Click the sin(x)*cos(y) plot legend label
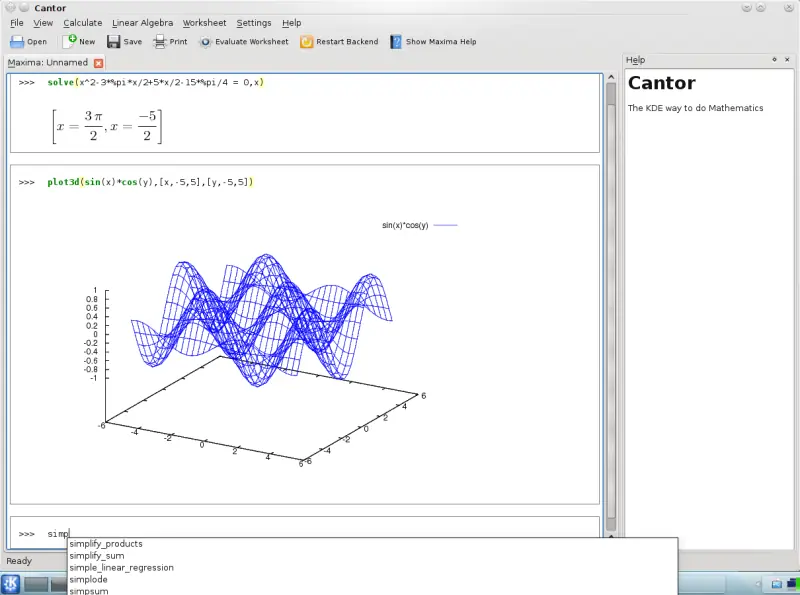This screenshot has width=800, height=595. click(405, 225)
